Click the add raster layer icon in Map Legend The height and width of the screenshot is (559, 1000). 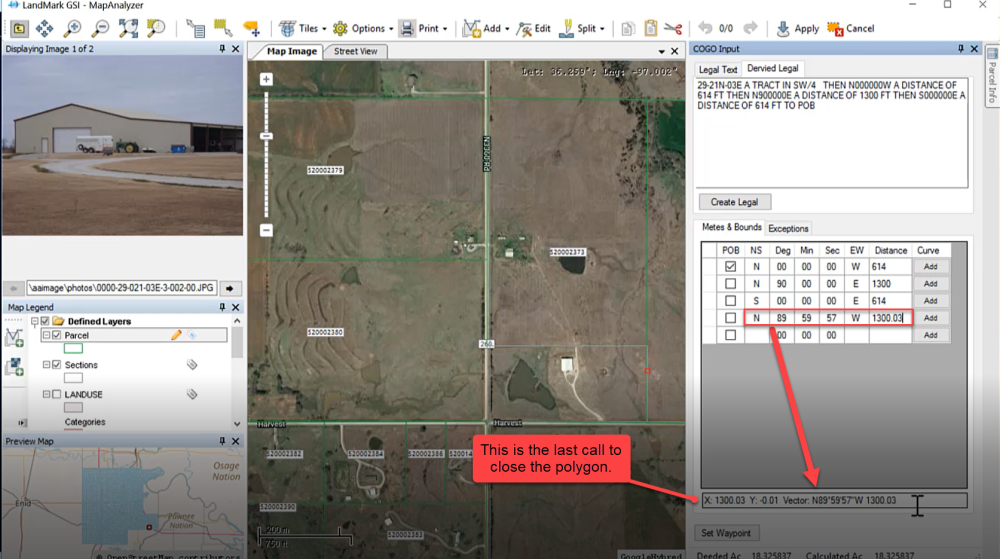(x=14, y=367)
